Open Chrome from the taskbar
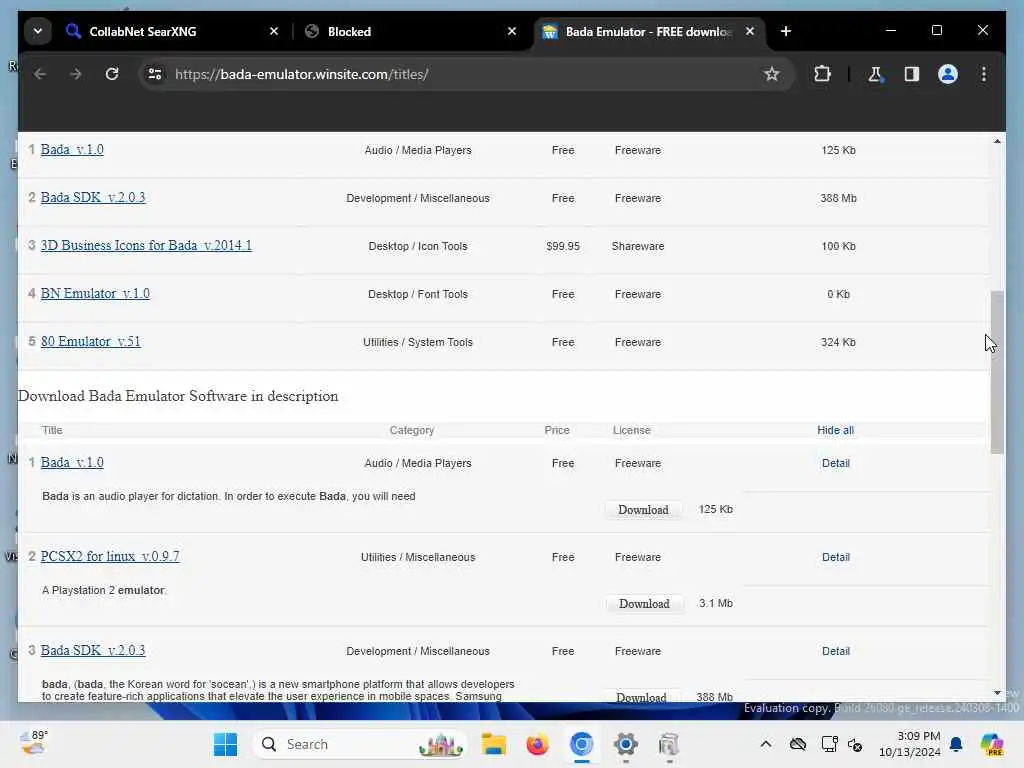 [581, 744]
